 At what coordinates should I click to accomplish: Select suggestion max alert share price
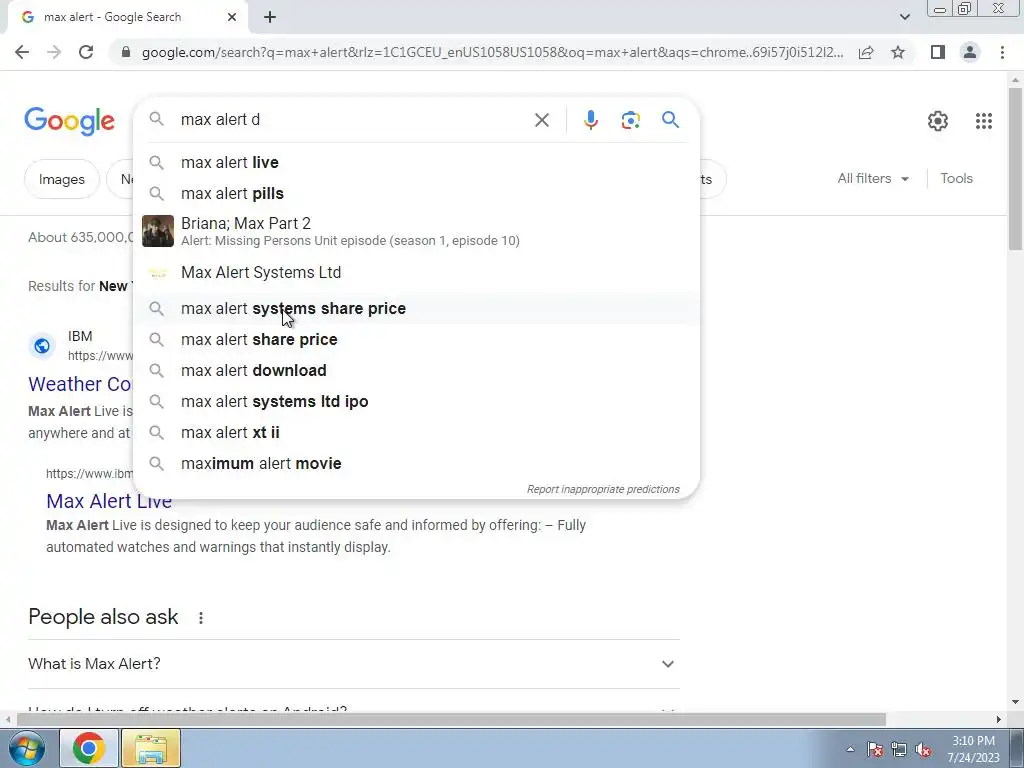coord(416,340)
